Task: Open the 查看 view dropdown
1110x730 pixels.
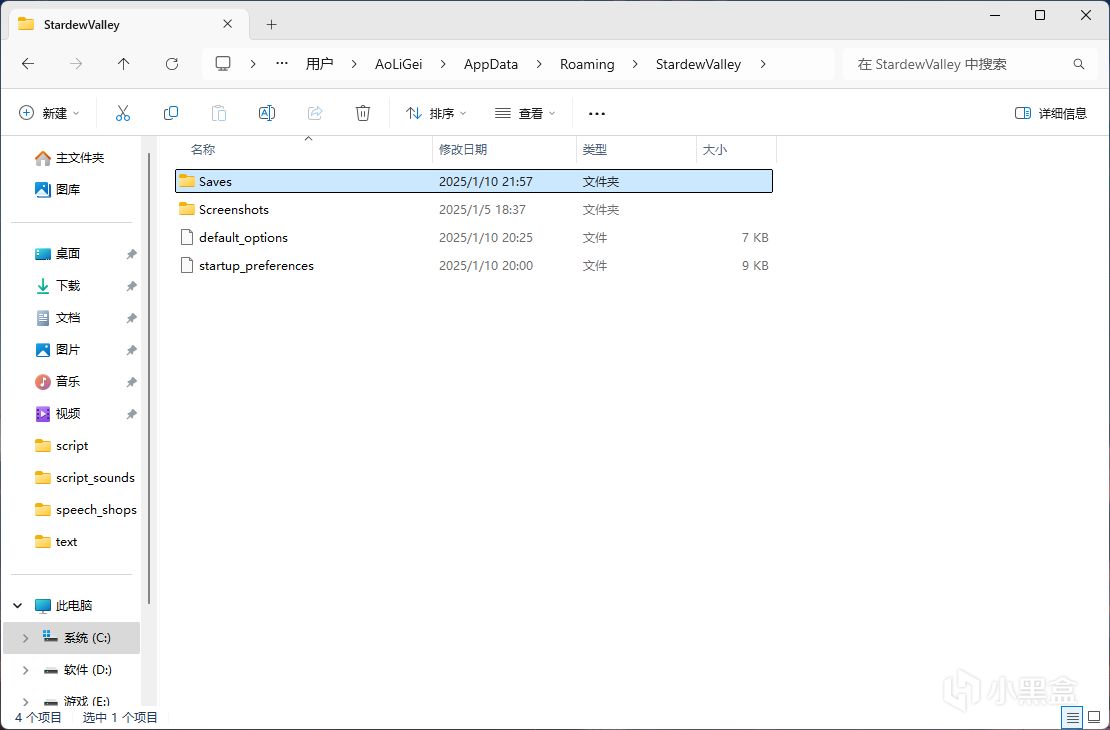Action: 525,113
